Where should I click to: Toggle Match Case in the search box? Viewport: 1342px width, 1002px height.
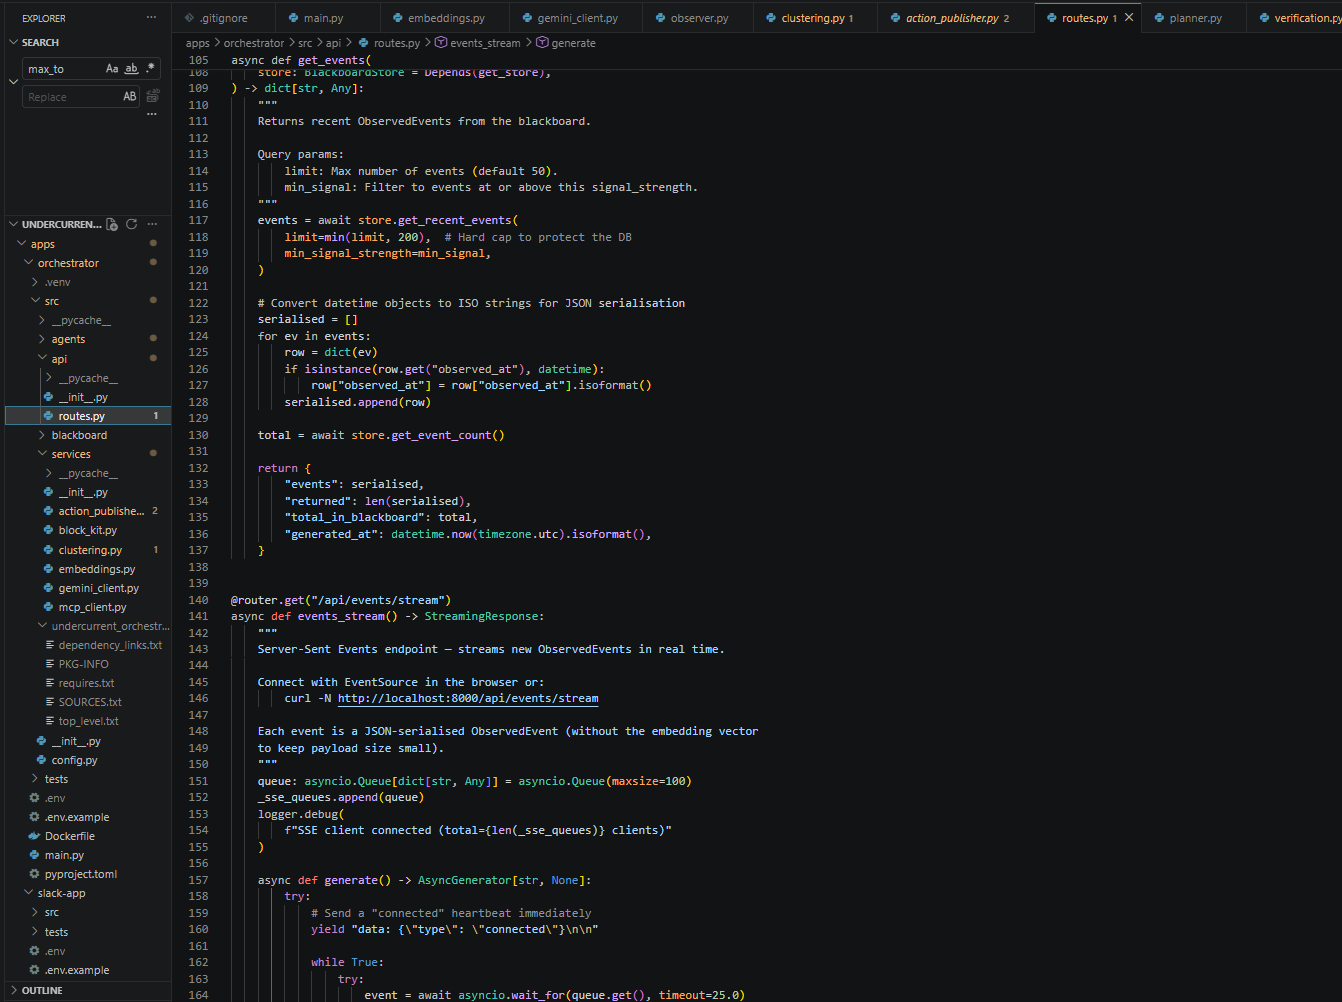(x=112, y=69)
